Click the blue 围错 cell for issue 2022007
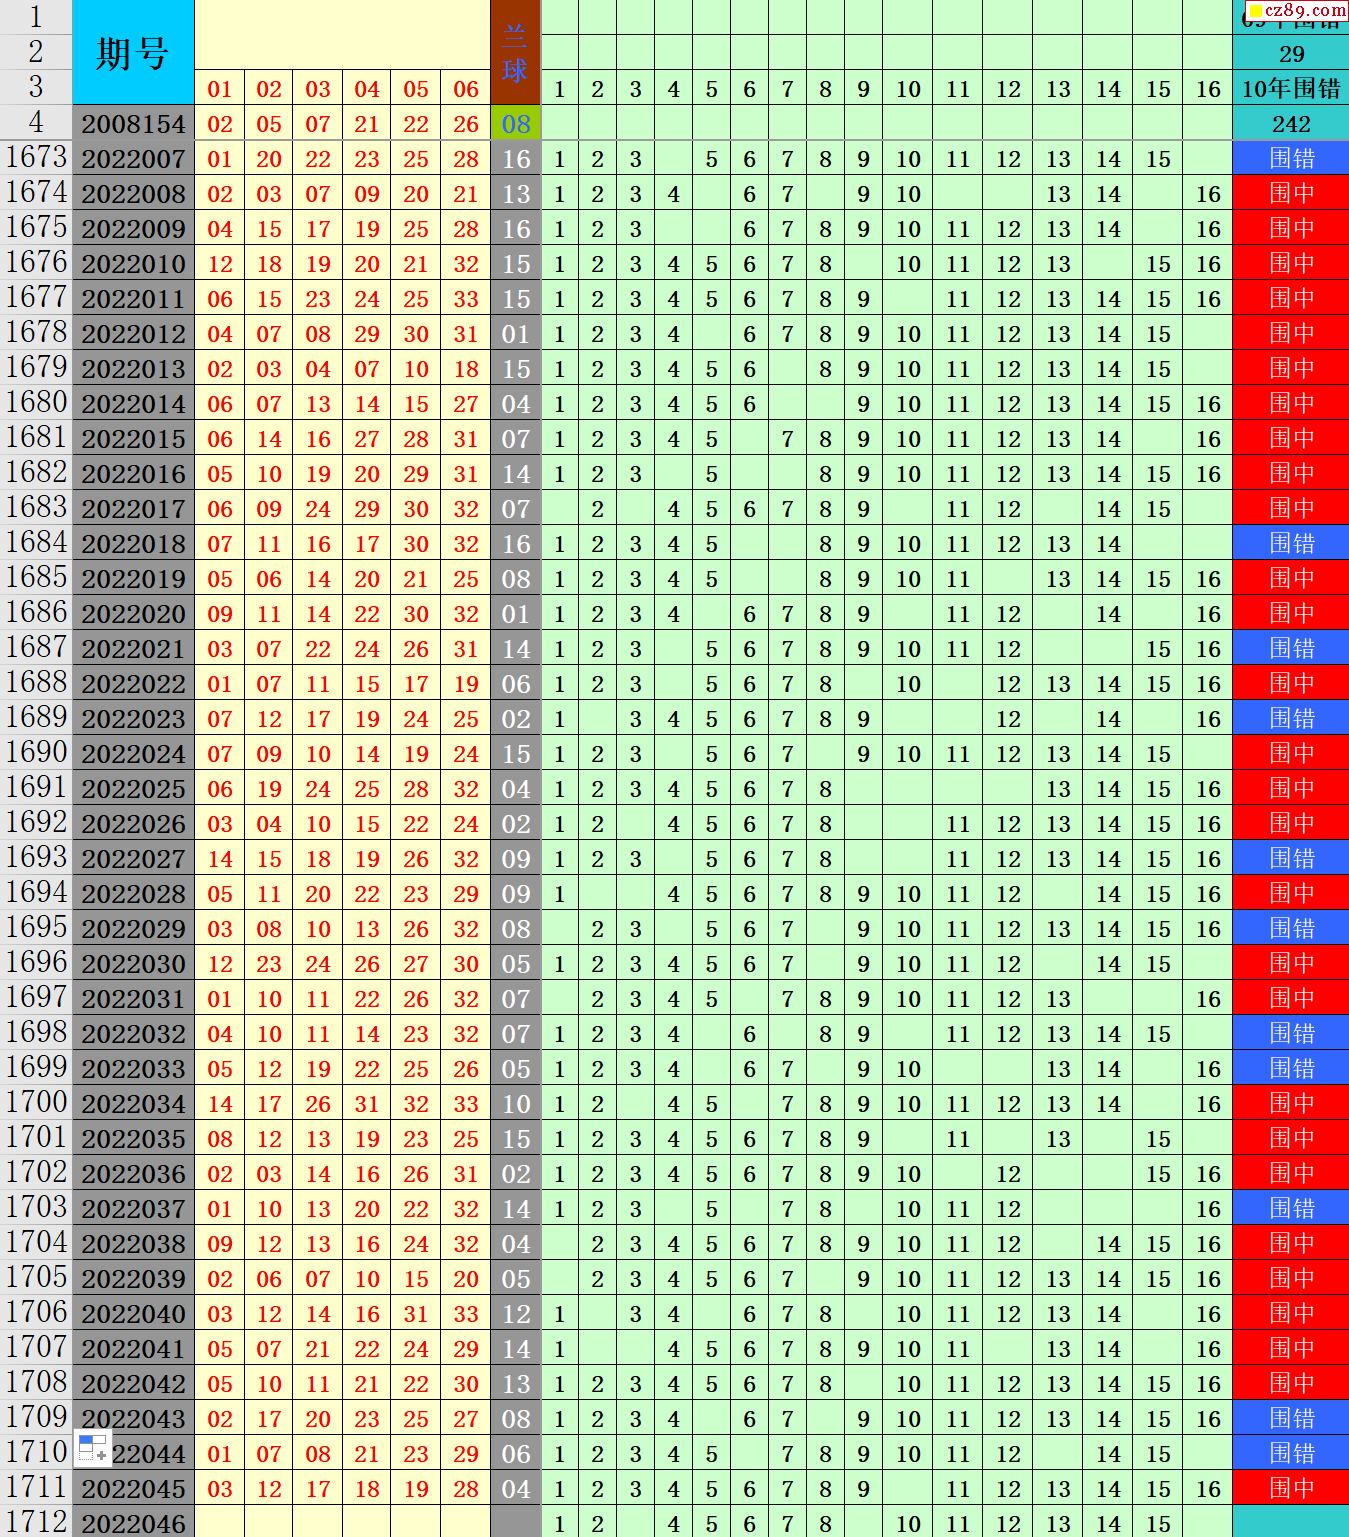 tap(1290, 159)
